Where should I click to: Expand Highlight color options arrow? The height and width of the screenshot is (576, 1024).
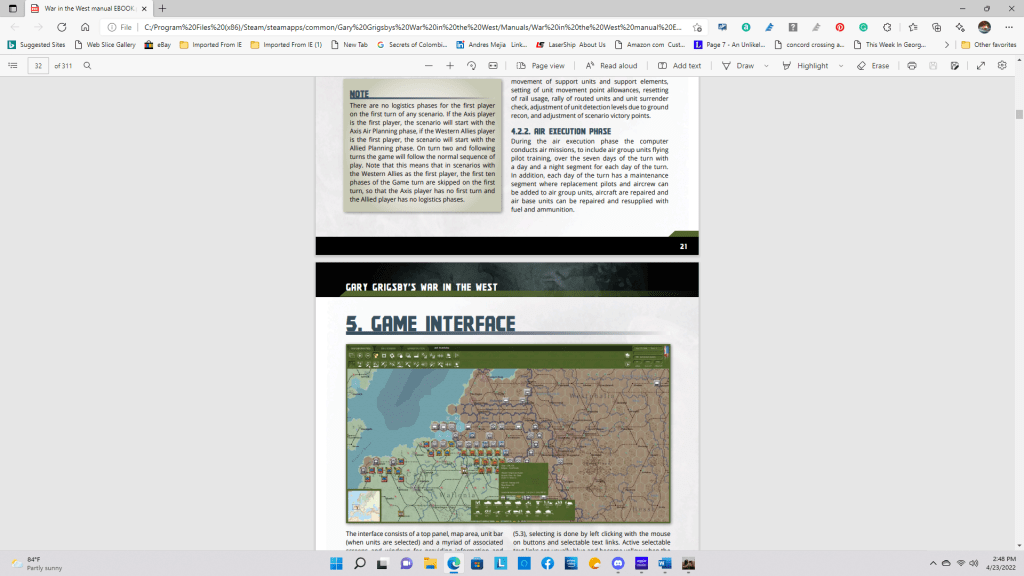coord(838,65)
